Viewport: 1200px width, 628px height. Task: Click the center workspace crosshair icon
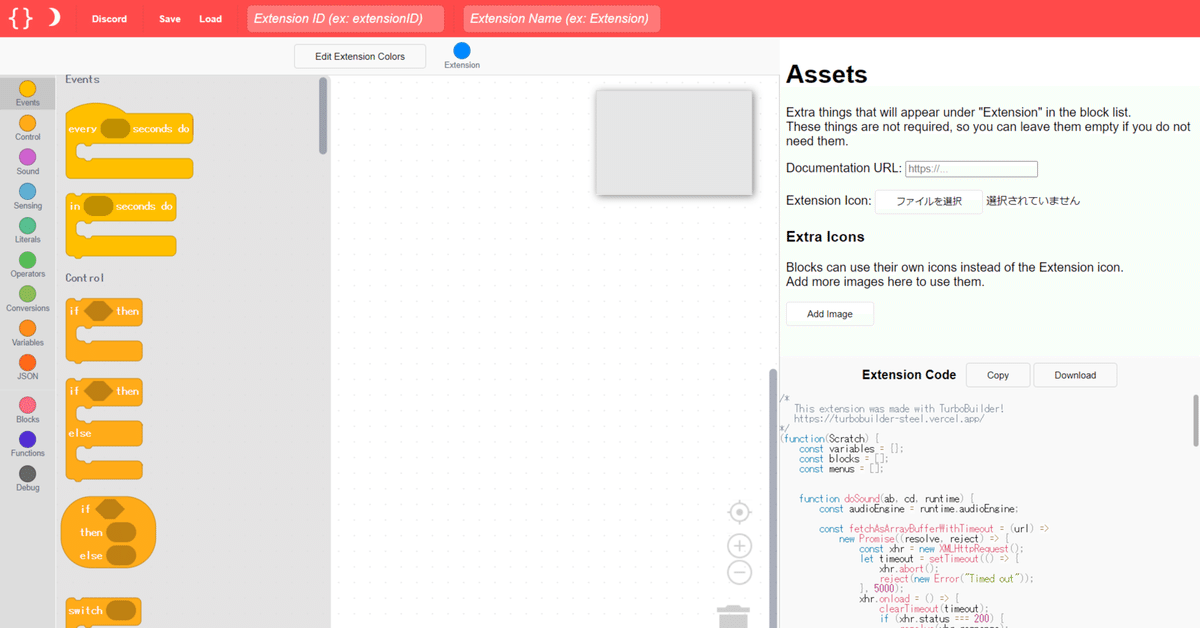739,512
